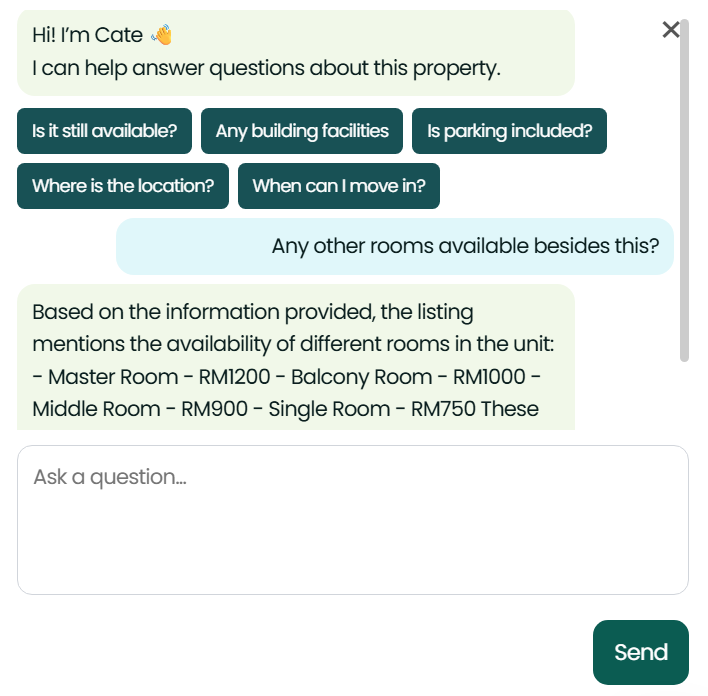
Task: Click "Based on the information provided" reply text
Action: (252, 312)
